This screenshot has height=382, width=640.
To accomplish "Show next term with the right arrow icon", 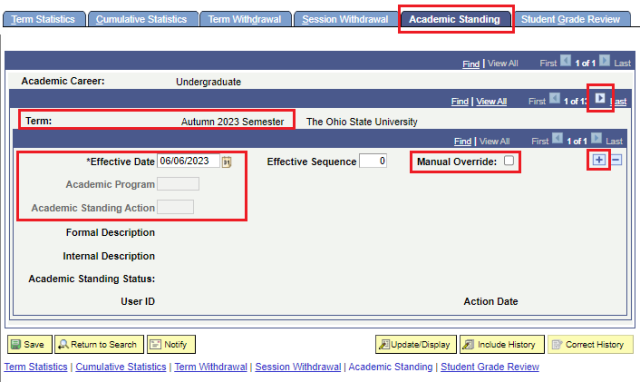I will click(x=600, y=98).
